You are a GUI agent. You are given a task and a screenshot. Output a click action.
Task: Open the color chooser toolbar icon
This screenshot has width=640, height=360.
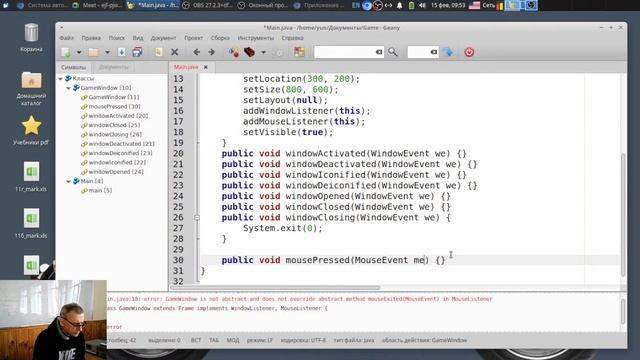point(299,52)
